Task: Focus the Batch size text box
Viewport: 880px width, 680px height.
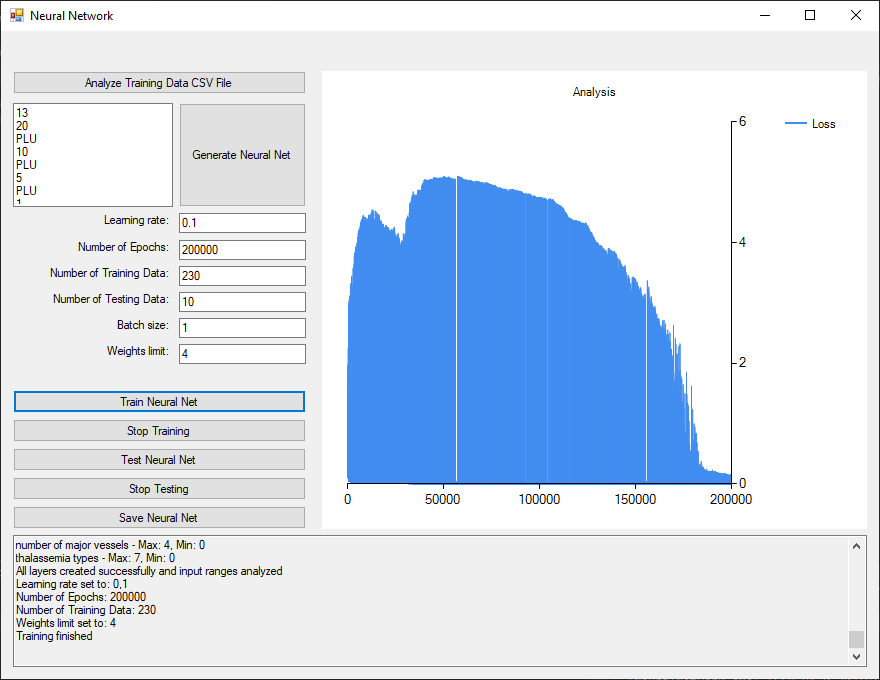Action: [242, 327]
